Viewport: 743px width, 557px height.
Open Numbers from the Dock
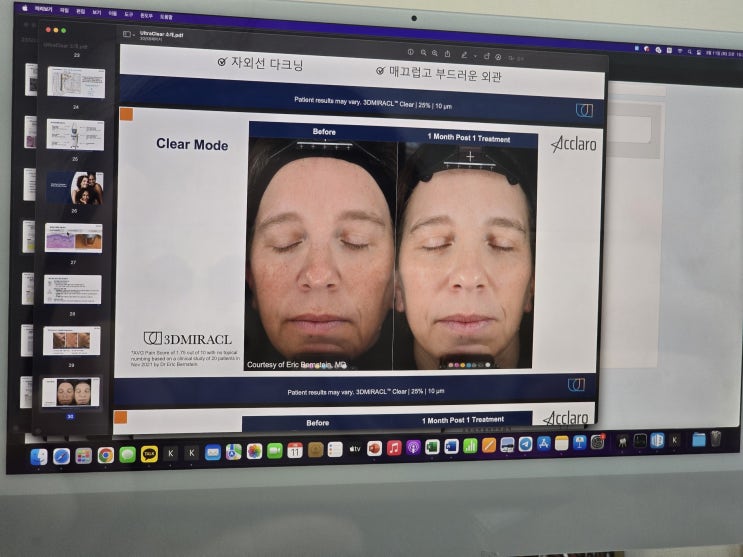[470, 446]
